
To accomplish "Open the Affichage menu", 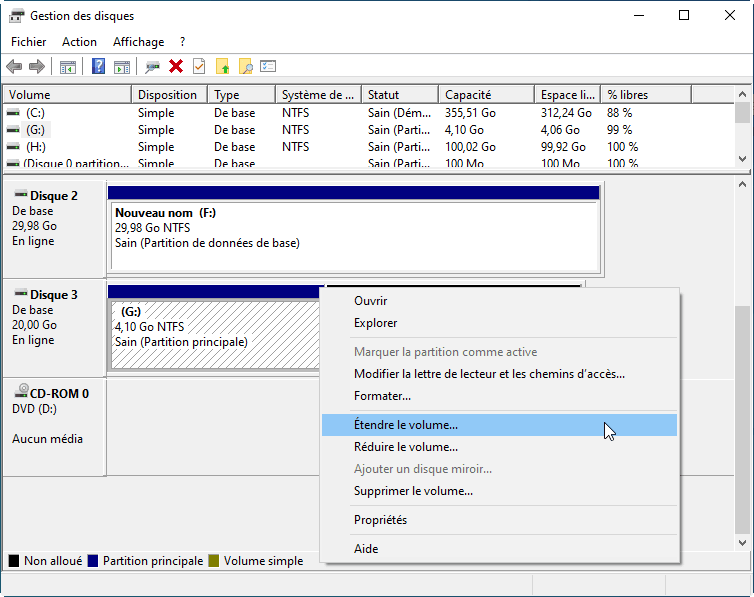I will point(138,42).
